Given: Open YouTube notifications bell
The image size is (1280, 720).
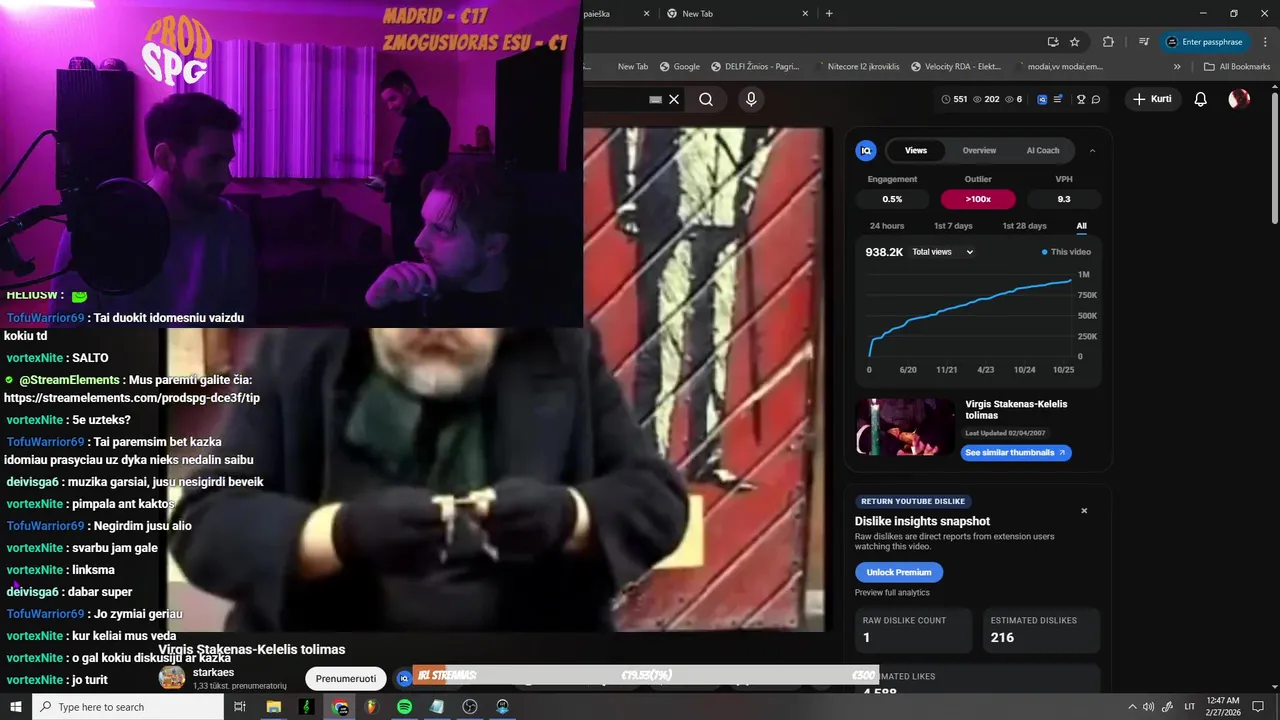Looking at the screenshot, I should pyautogui.click(x=1201, y=99).
